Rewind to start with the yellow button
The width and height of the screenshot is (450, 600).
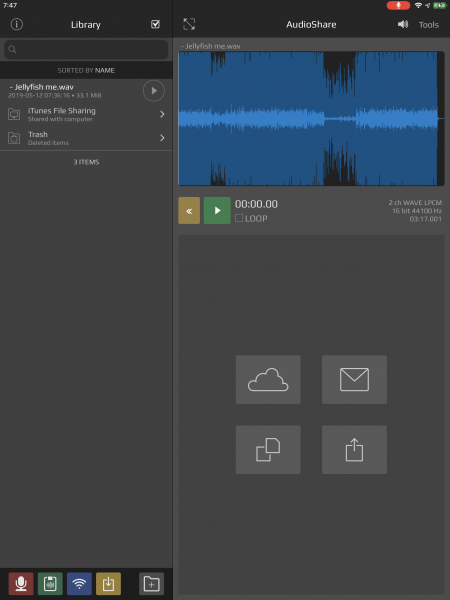click(189, 210)
